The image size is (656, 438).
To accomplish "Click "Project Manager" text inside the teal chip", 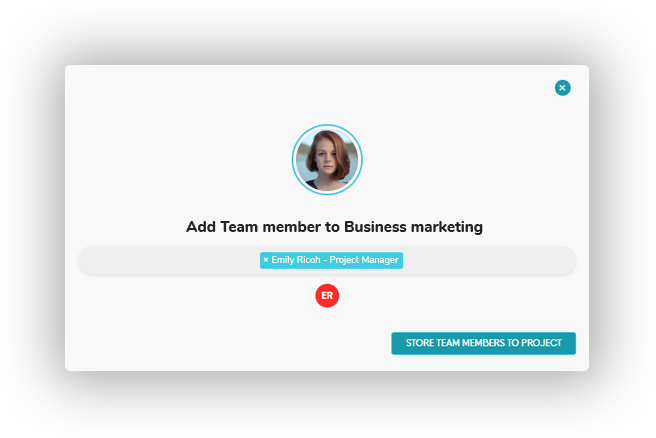I will click(x=364, y=260).
